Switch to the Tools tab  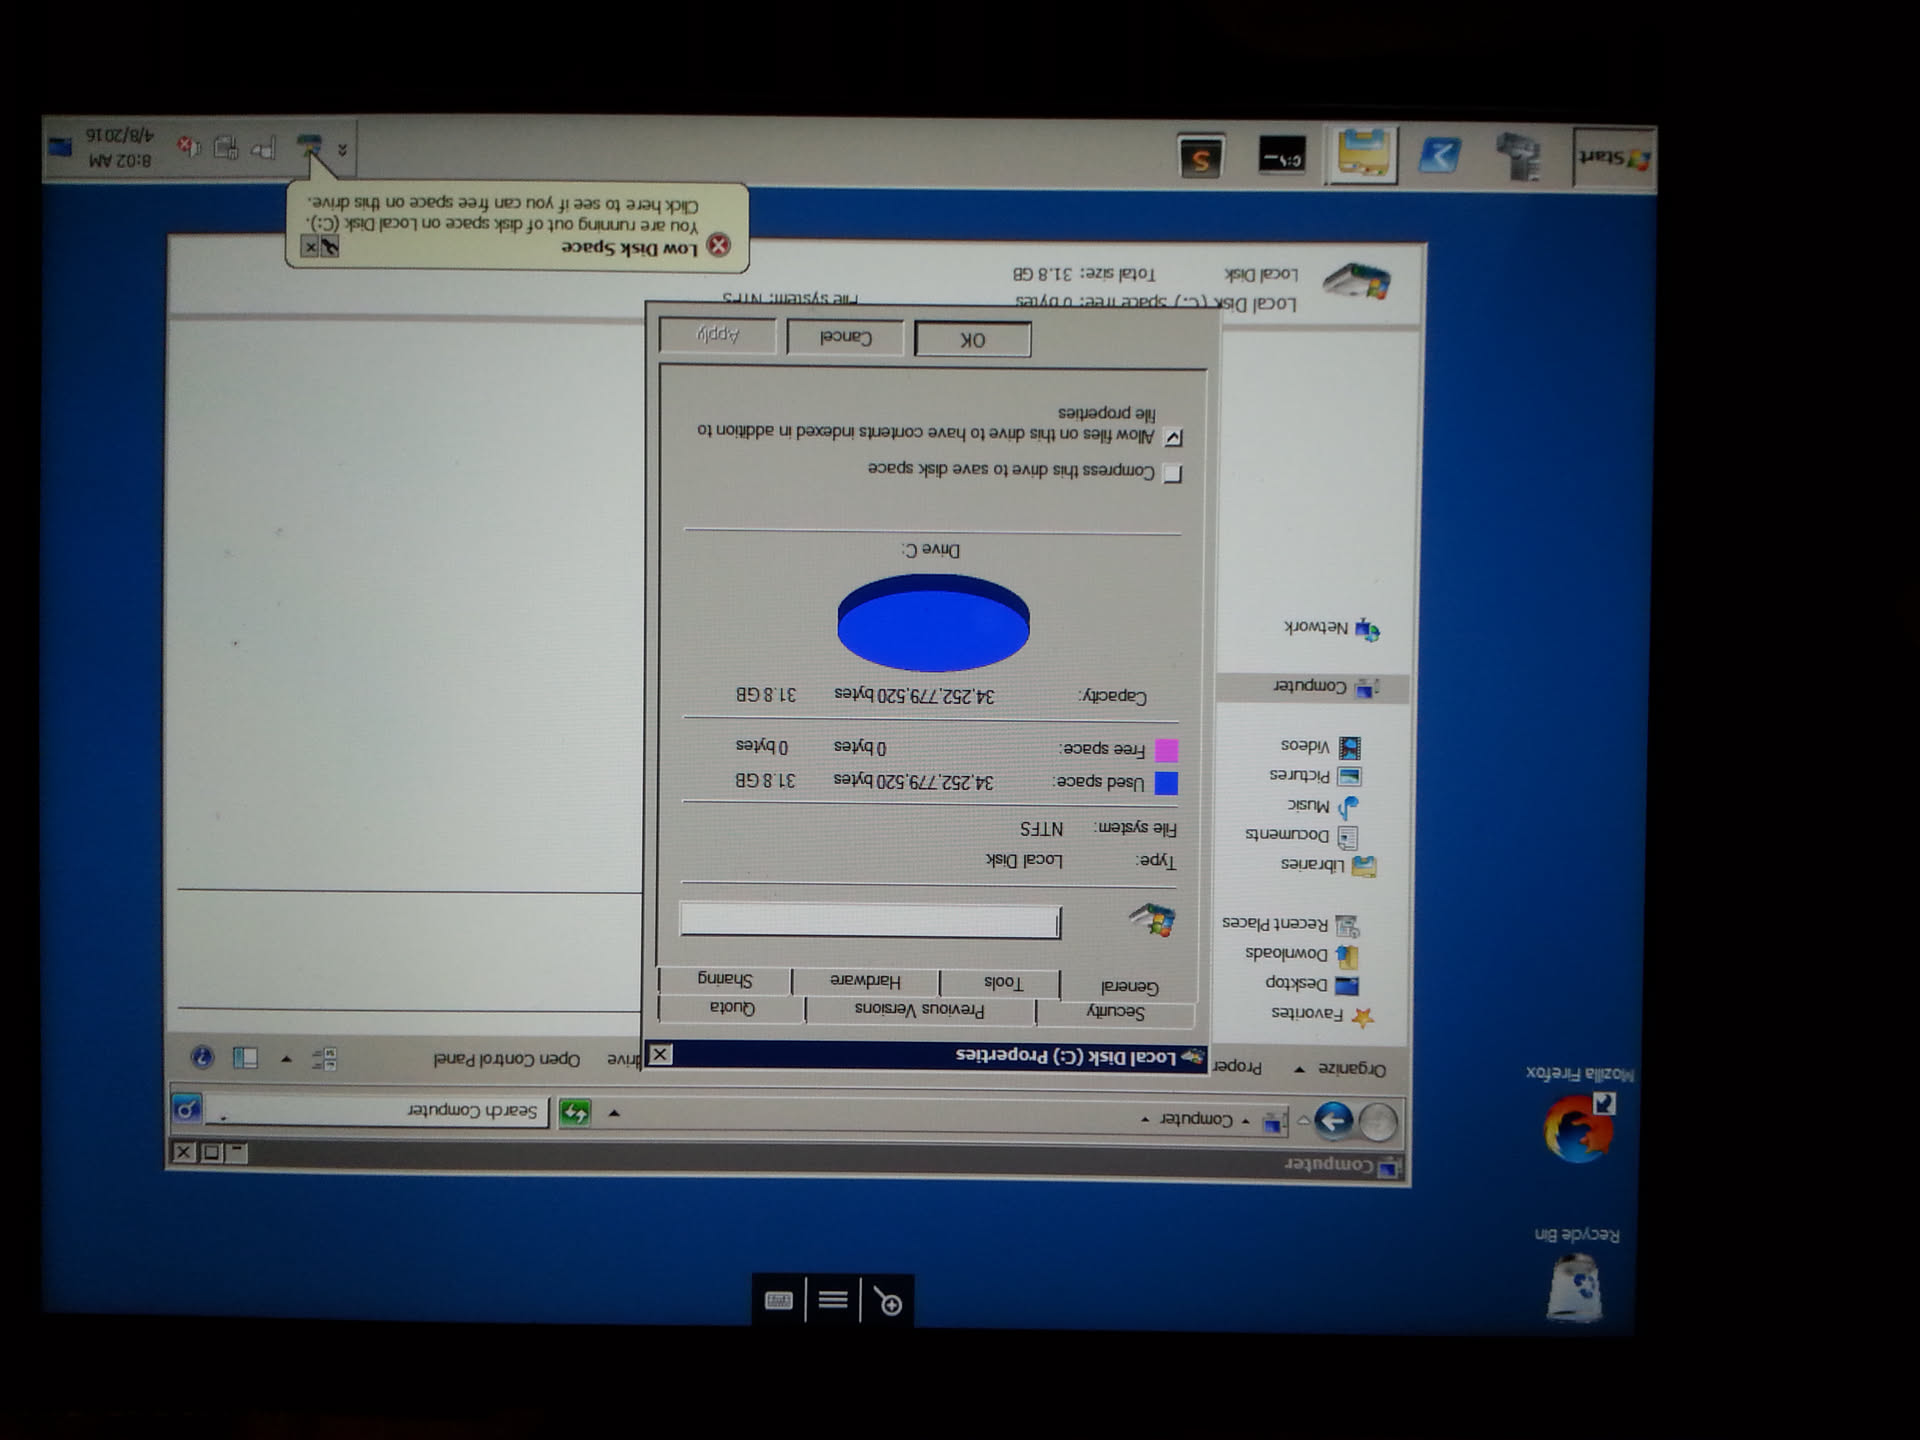1003,983
